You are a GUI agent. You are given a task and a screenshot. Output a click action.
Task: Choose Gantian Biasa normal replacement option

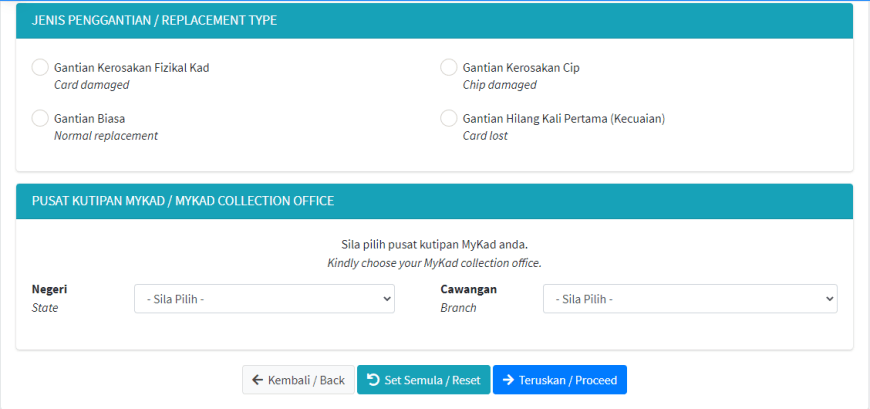(x=40, y=118)
